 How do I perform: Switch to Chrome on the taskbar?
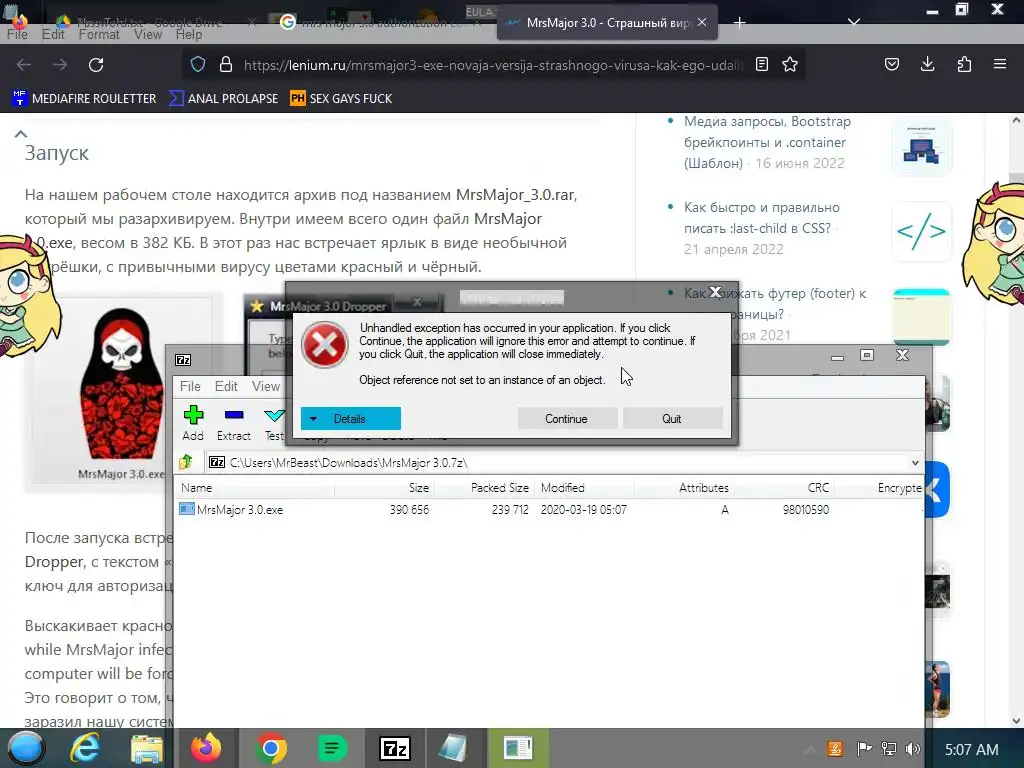click(270, 748)
